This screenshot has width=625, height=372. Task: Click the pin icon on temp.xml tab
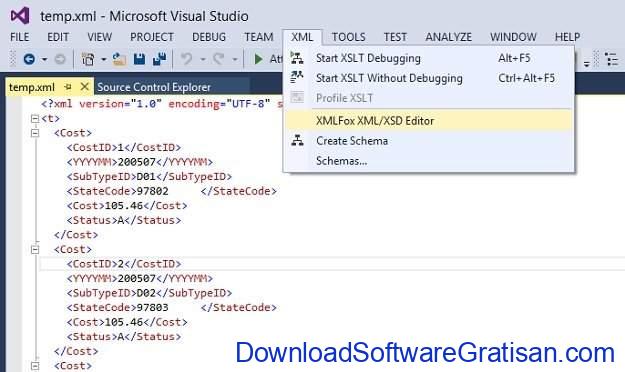click(68, 87)
